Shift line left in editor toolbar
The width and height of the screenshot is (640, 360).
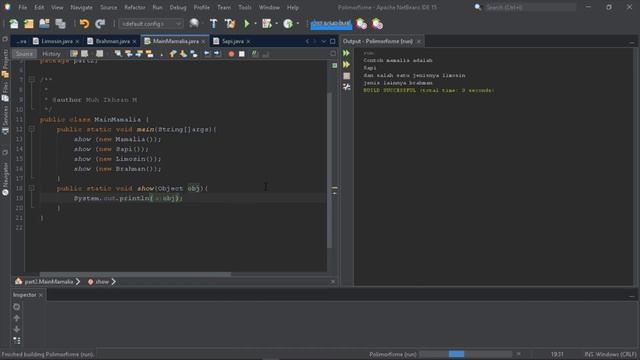tap(207, 54)
